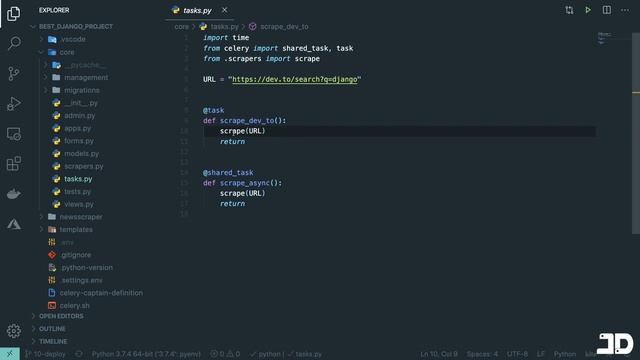Place cursor on the @shared_task decorator line
Image resolution: width=640 pixels, height=360 pixels.
(x=228, y=173)
